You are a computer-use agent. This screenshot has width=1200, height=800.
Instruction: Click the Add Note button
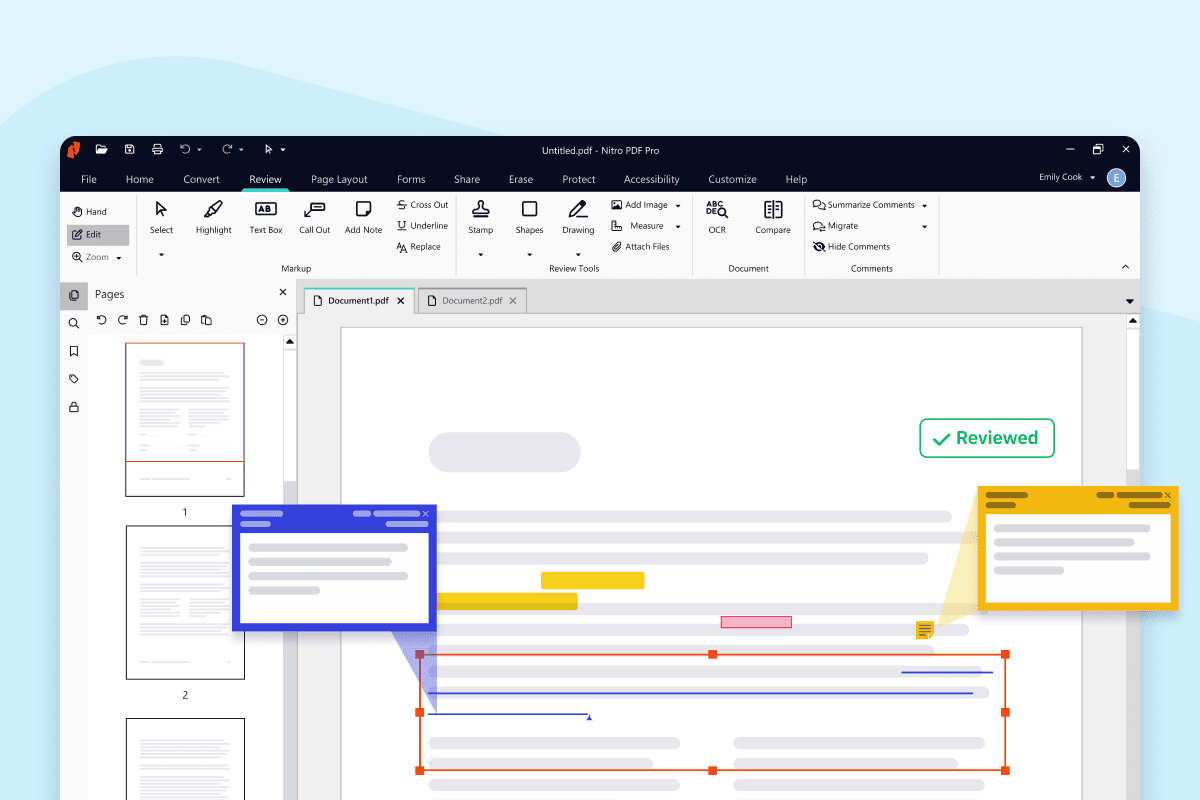tap(363, 217)
